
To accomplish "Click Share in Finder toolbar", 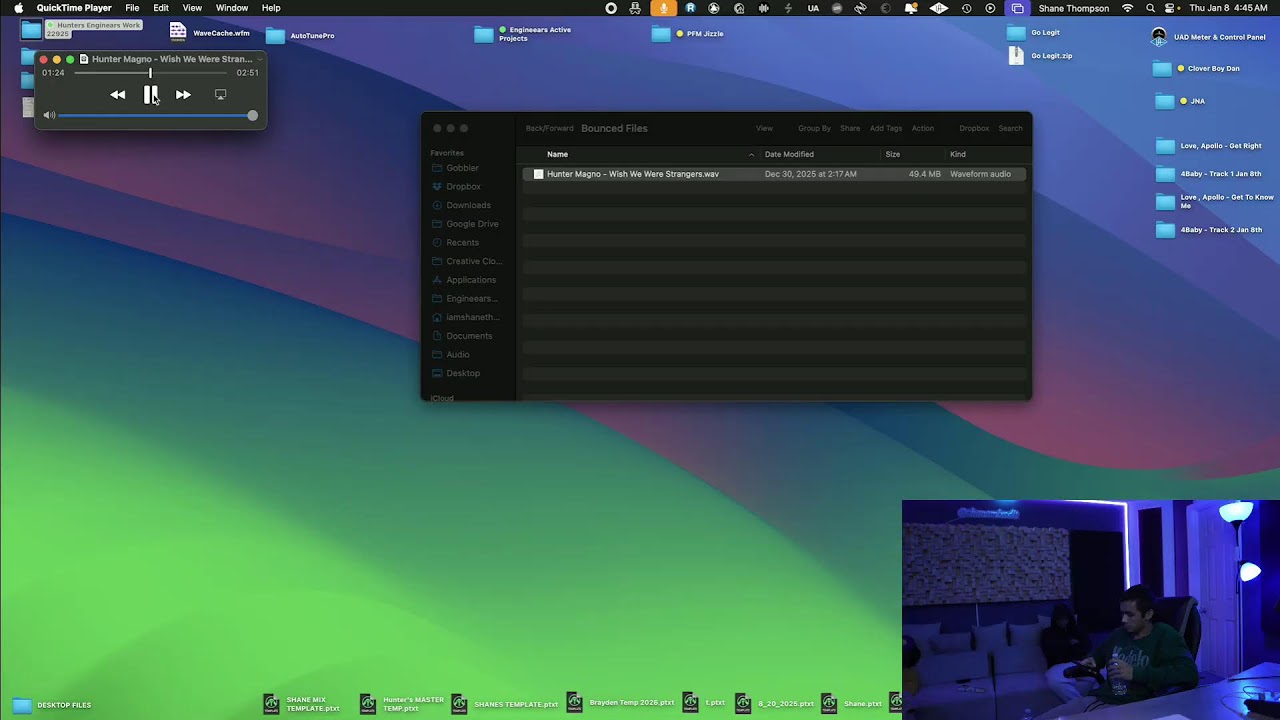I will click(850, 128).
